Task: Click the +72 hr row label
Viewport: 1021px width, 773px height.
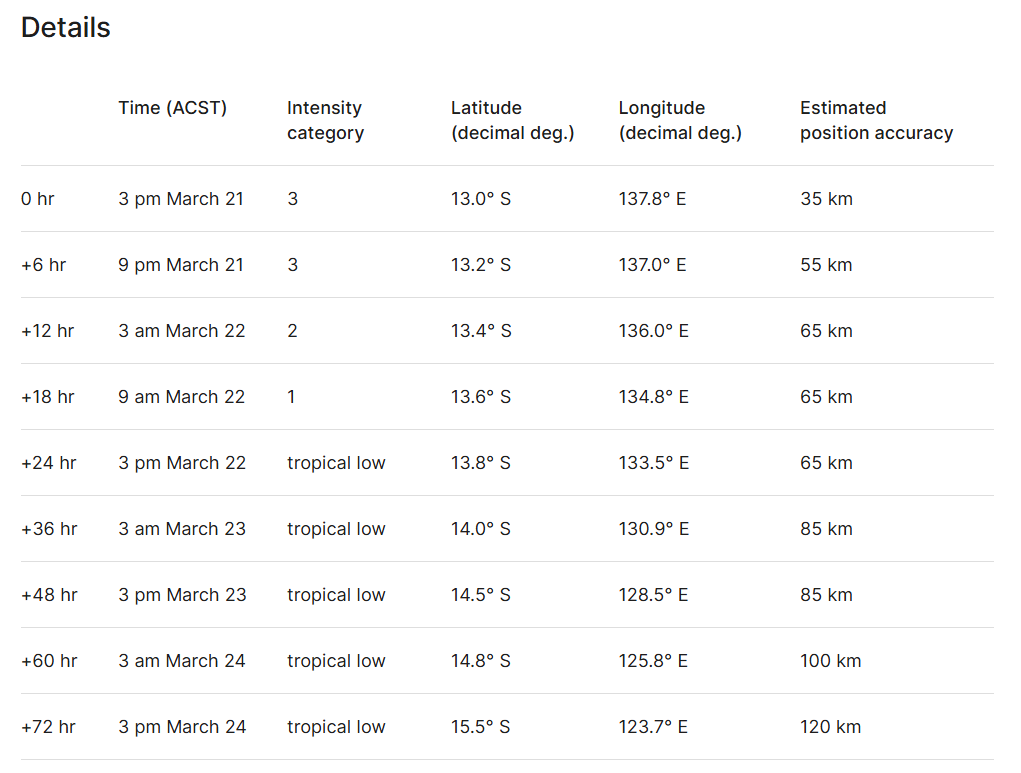Action: point(48,727)
